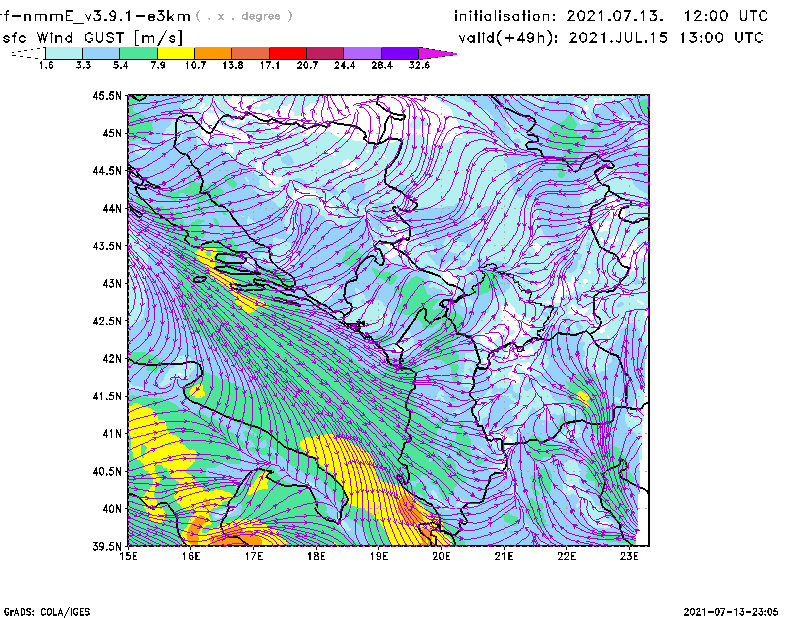Click the 41N latitude label
800x618 pixels.
coord(112,434)
